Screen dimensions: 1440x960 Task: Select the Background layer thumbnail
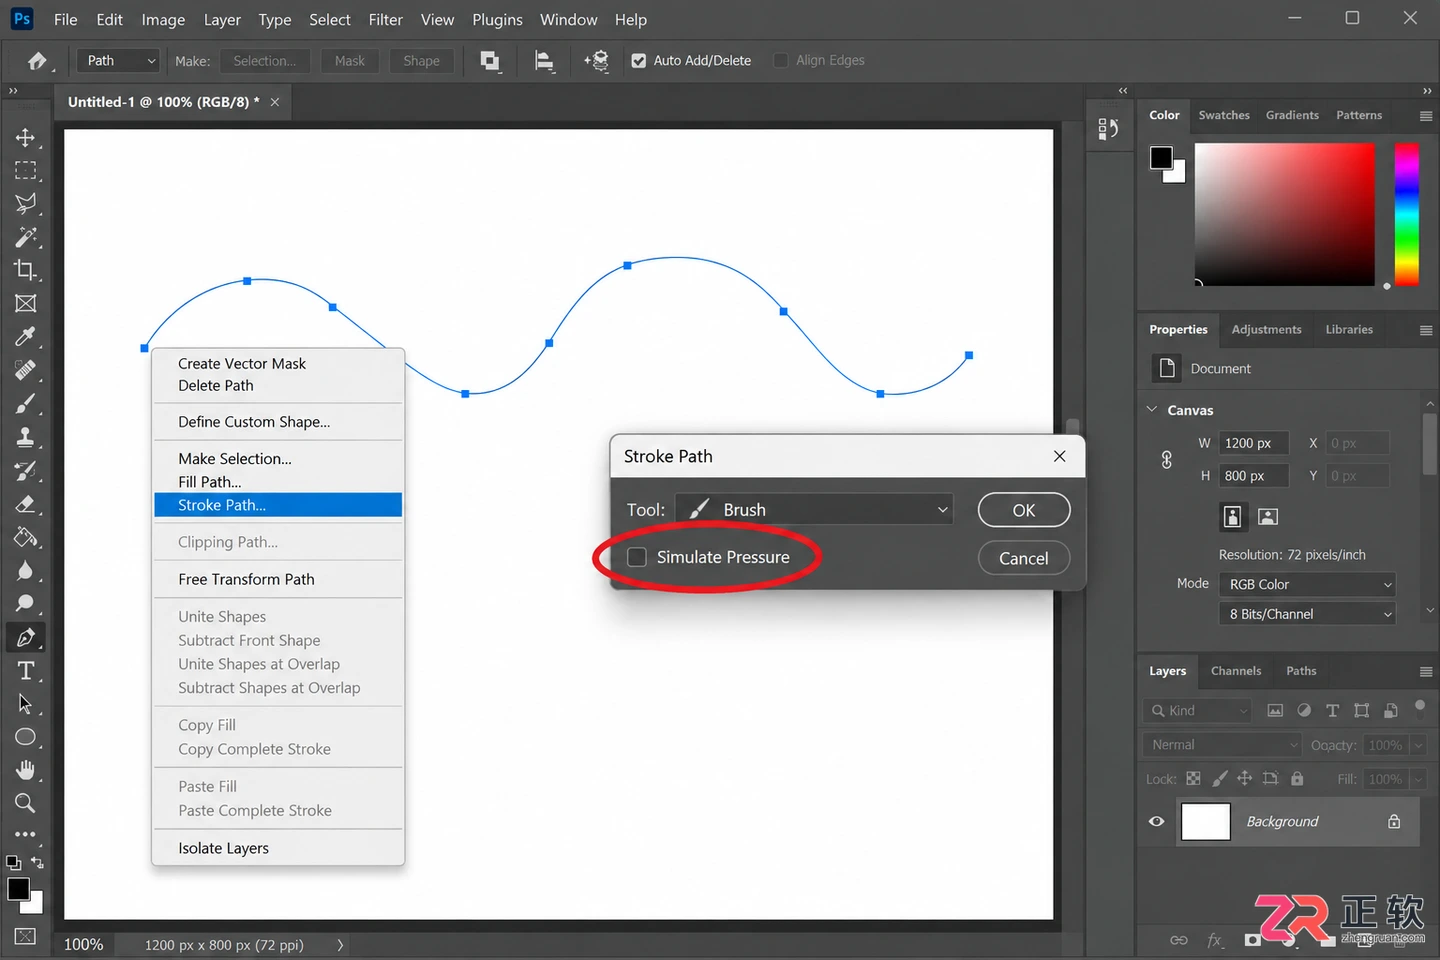click(x=1206, y=822)
